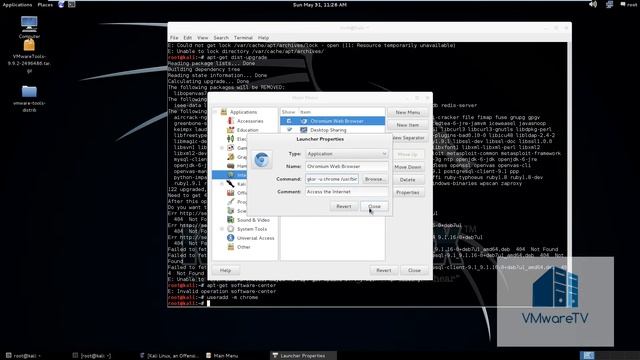The image size is (640, 360).
Task: Expand the Kali Linux submenu in tree
Action: click(222, 184)
